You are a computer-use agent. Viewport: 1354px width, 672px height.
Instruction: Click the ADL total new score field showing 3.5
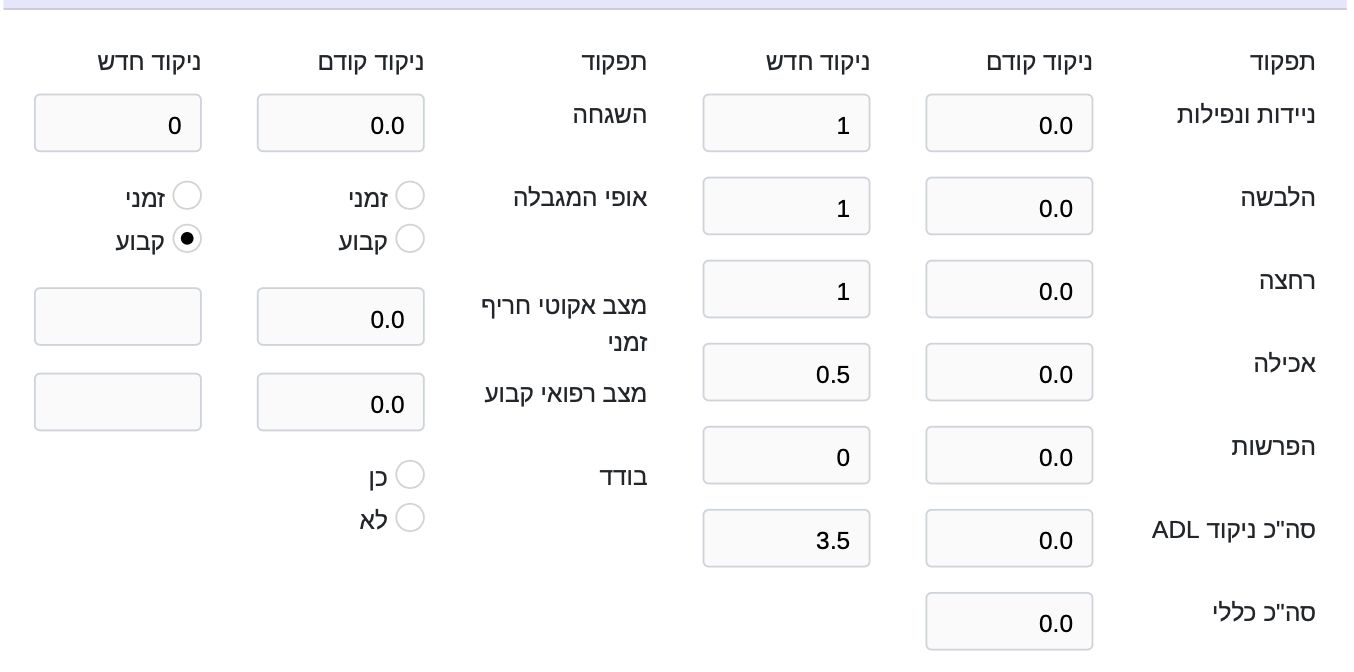tap(786, 538)
